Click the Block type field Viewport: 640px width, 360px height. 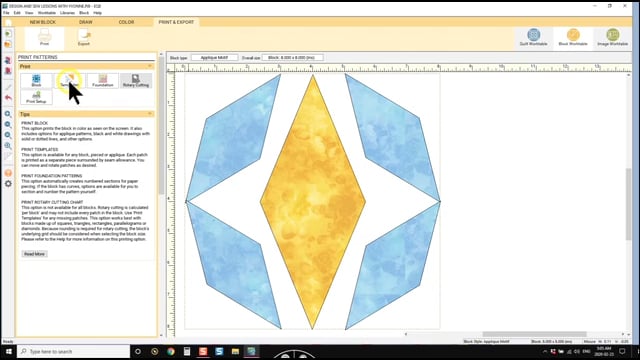(214, 58)
